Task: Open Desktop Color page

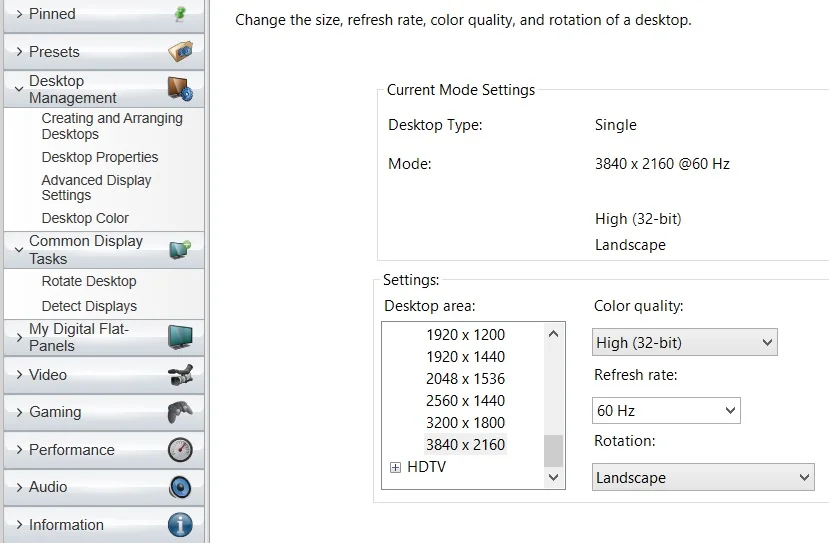Action: [85, 218]
